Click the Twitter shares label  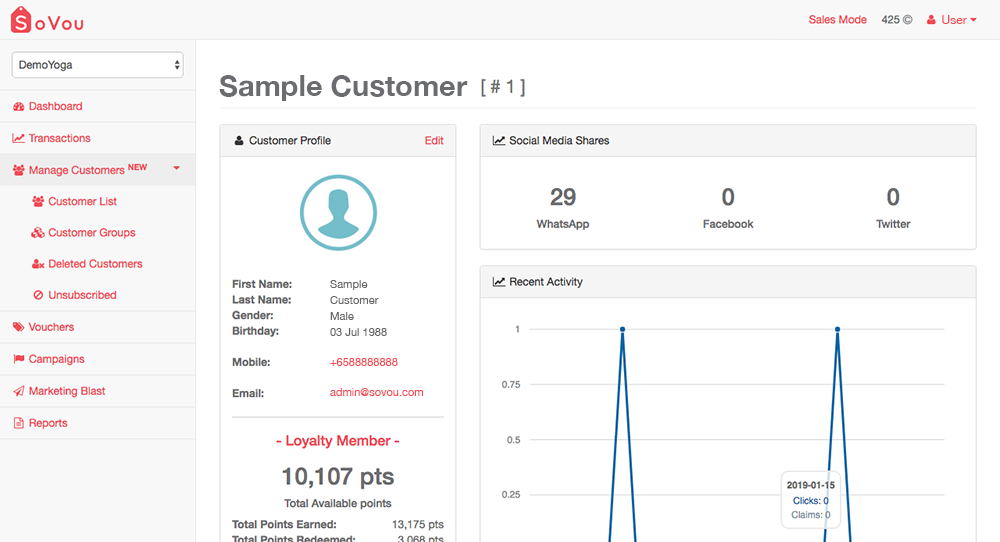click(x=893, y=224)
